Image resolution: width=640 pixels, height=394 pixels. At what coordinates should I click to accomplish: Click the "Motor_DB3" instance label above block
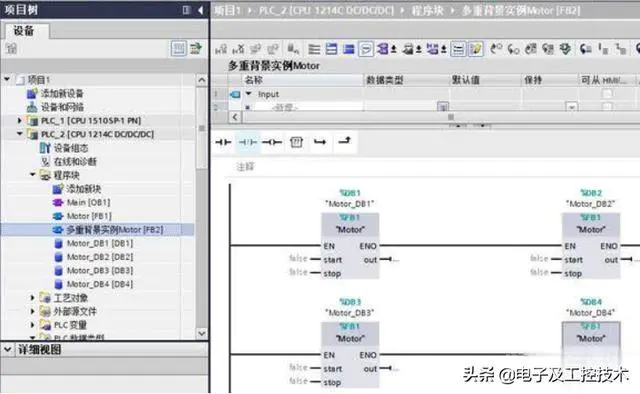click(x=349, y=312)
